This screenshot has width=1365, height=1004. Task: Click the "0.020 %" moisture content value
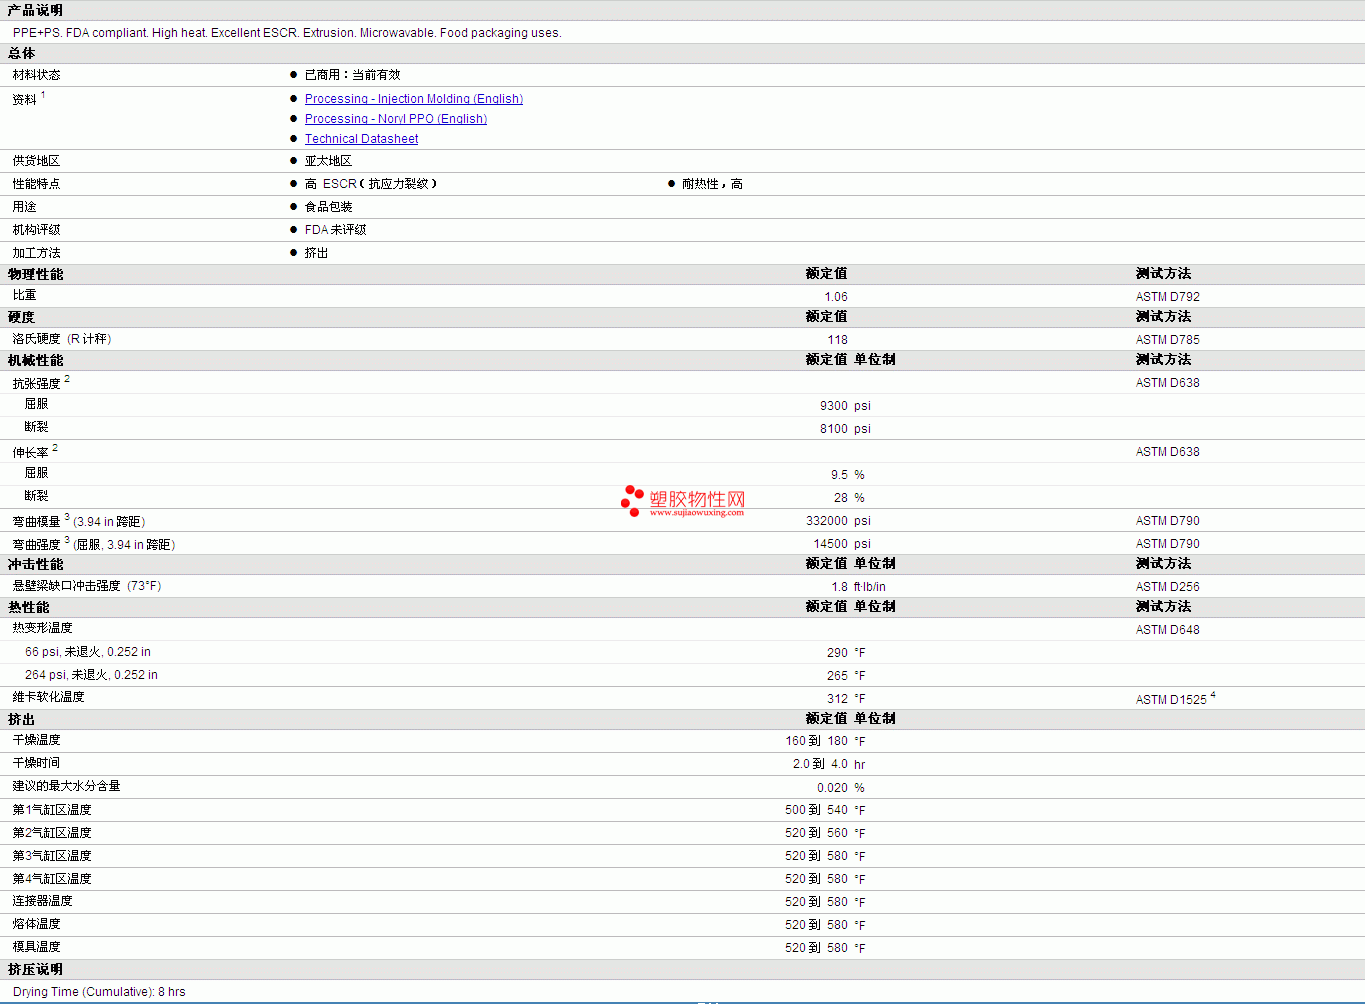click(x=841, y=788)
